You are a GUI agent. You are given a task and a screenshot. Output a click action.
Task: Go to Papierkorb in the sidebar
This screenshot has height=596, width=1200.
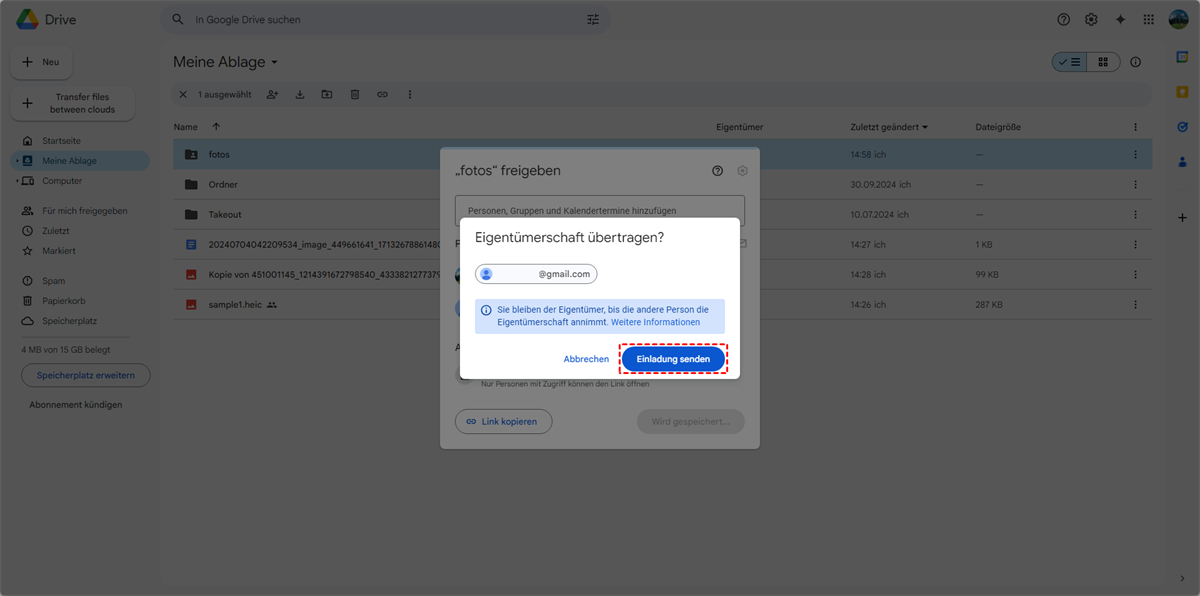click(x=64, y=301)
